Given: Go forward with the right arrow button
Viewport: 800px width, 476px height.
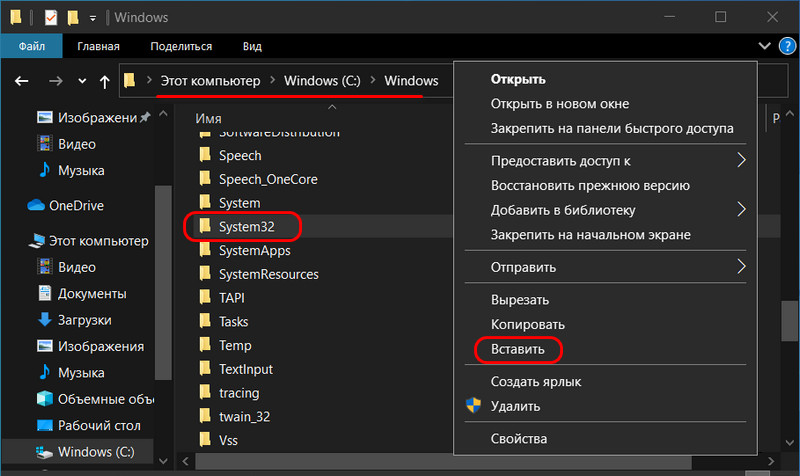Looking at the screenshot, I should coord(56,81).
